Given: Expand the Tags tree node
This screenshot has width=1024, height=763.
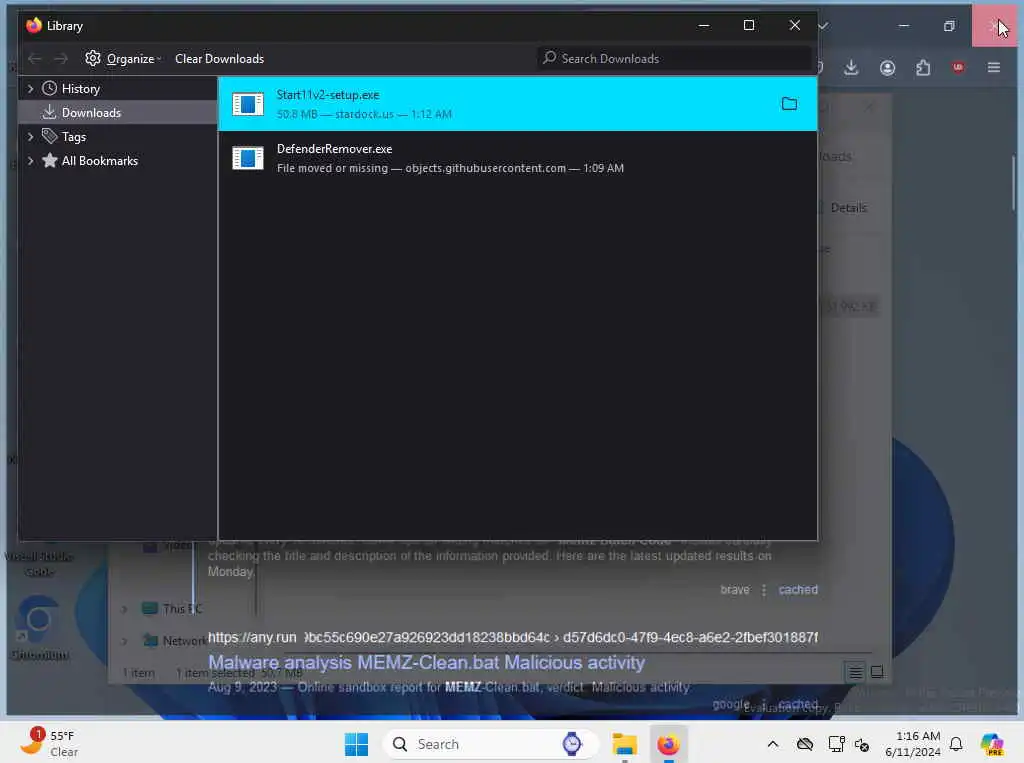Looking at the screenshot, I should 30,137.
